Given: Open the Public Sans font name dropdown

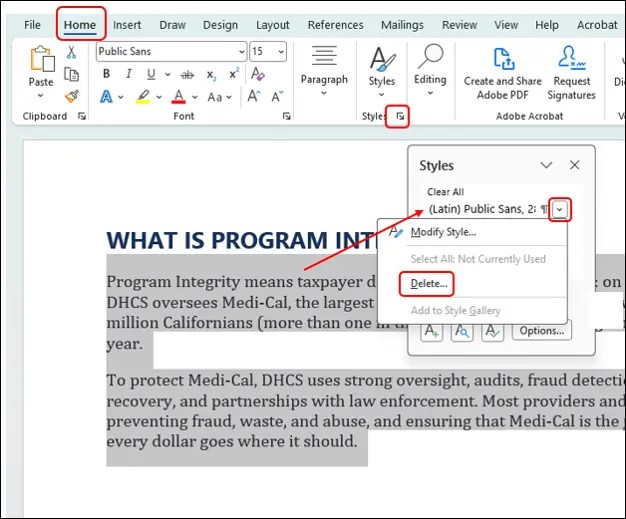Looking at the screenshot, I should 242,52.
